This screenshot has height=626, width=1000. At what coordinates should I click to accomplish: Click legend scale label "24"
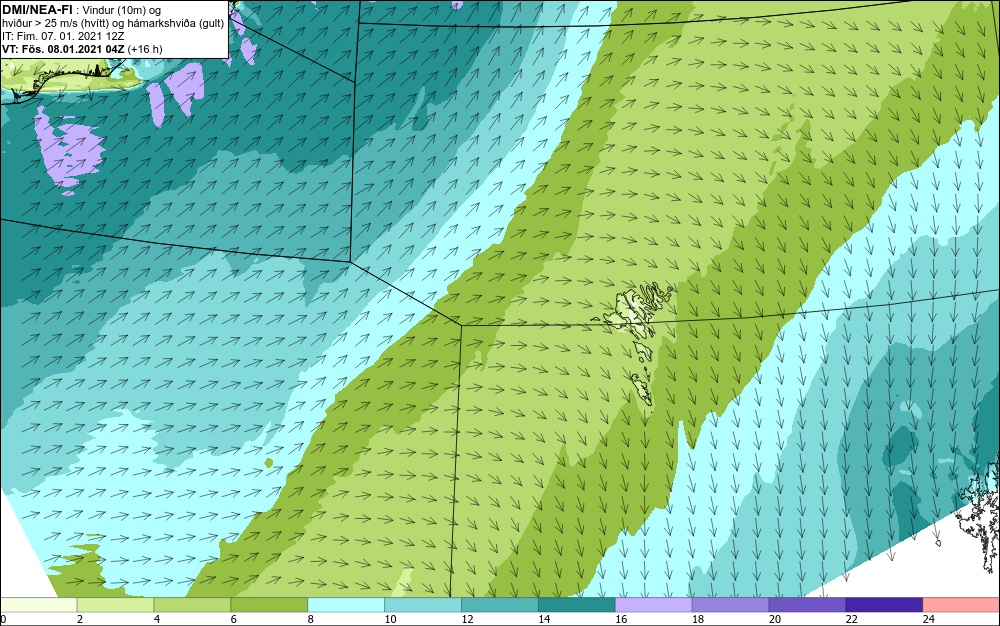click(929, 619)
